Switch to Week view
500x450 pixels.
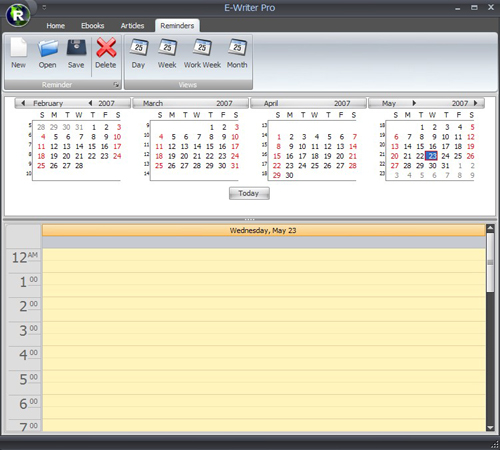(167, 53)
